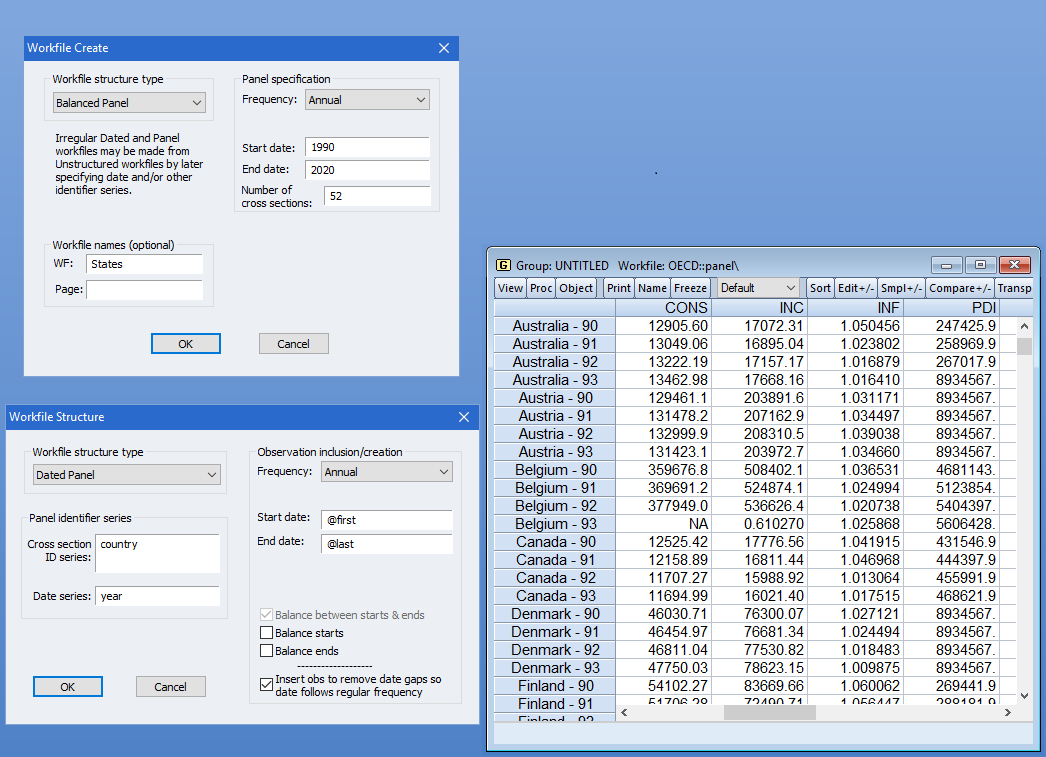Click Cancel in Workfile Structure dialog

click(x=170, y=687)
